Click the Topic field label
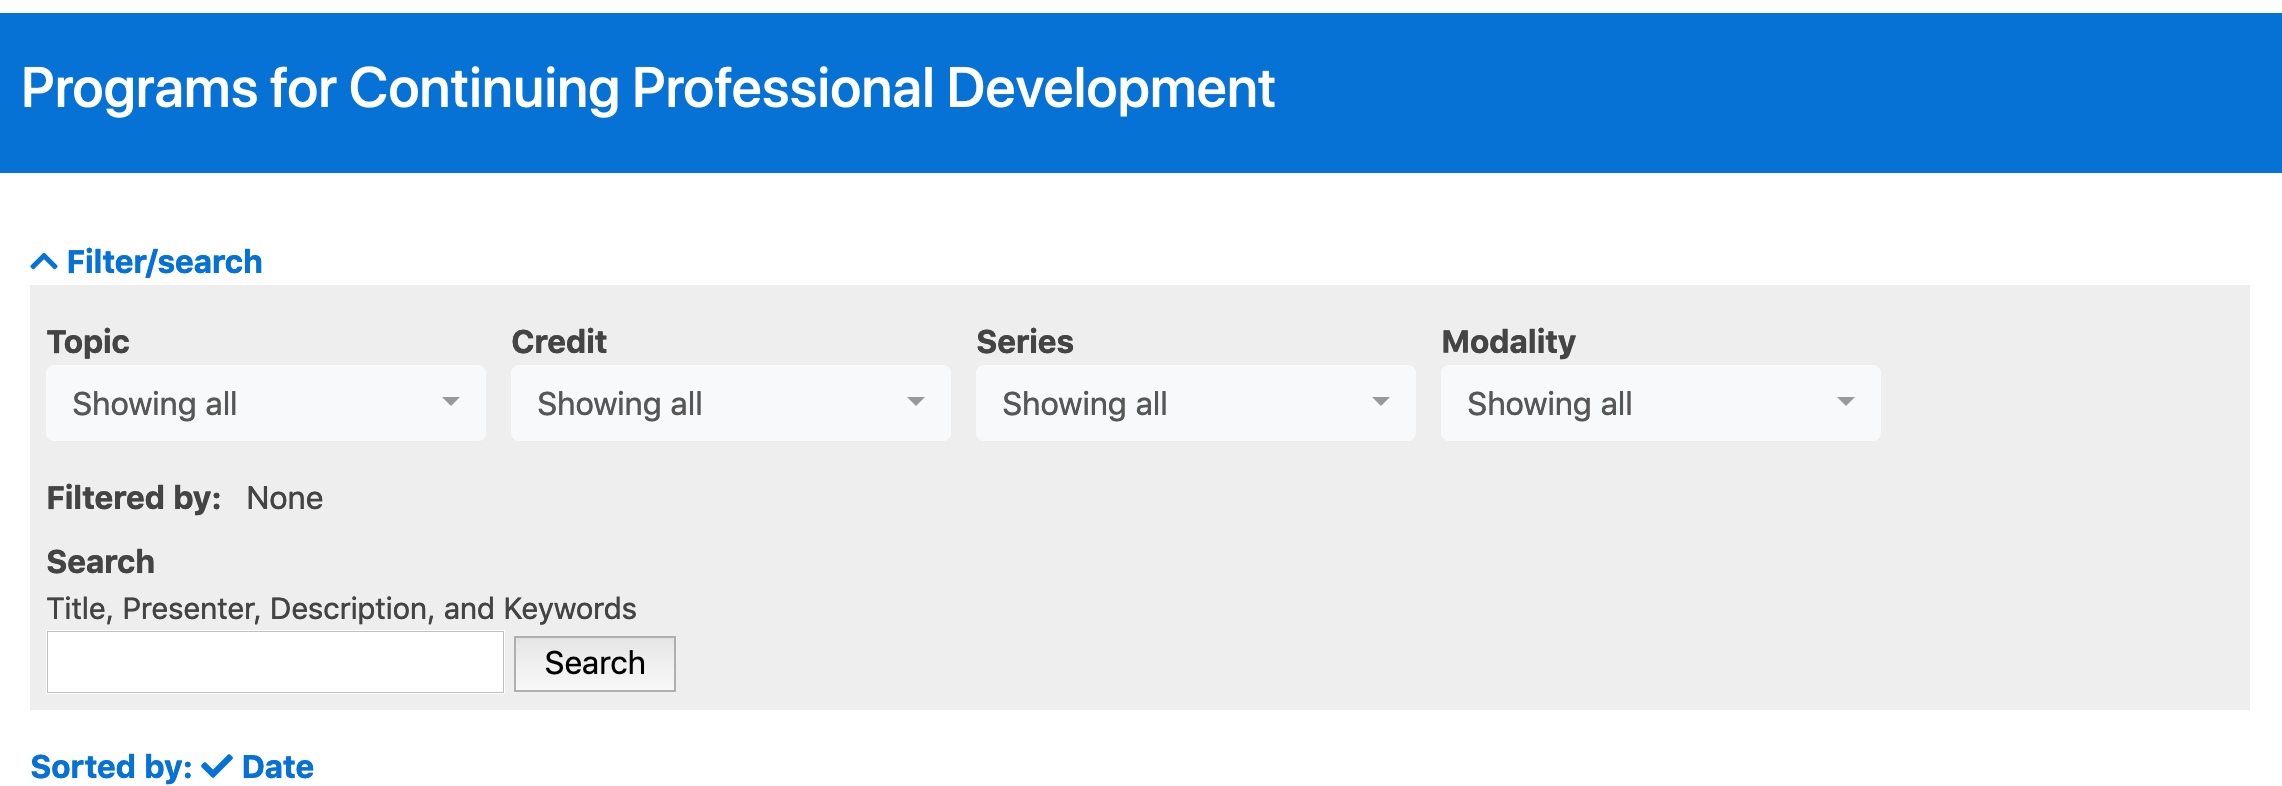2282x786 pixels. point(88,342)
